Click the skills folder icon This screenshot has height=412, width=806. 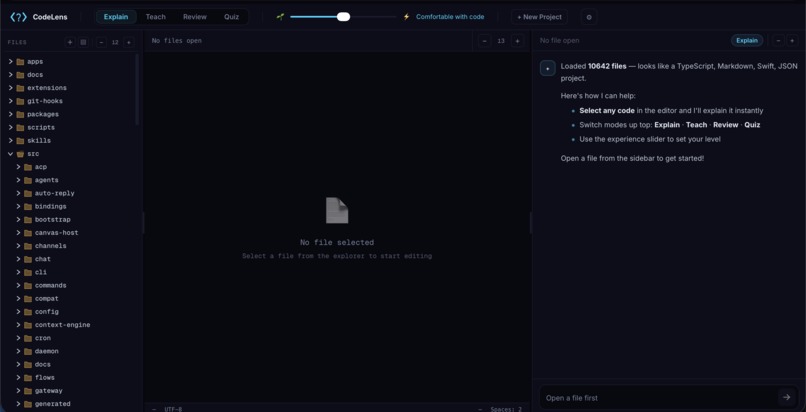point(20,141)
